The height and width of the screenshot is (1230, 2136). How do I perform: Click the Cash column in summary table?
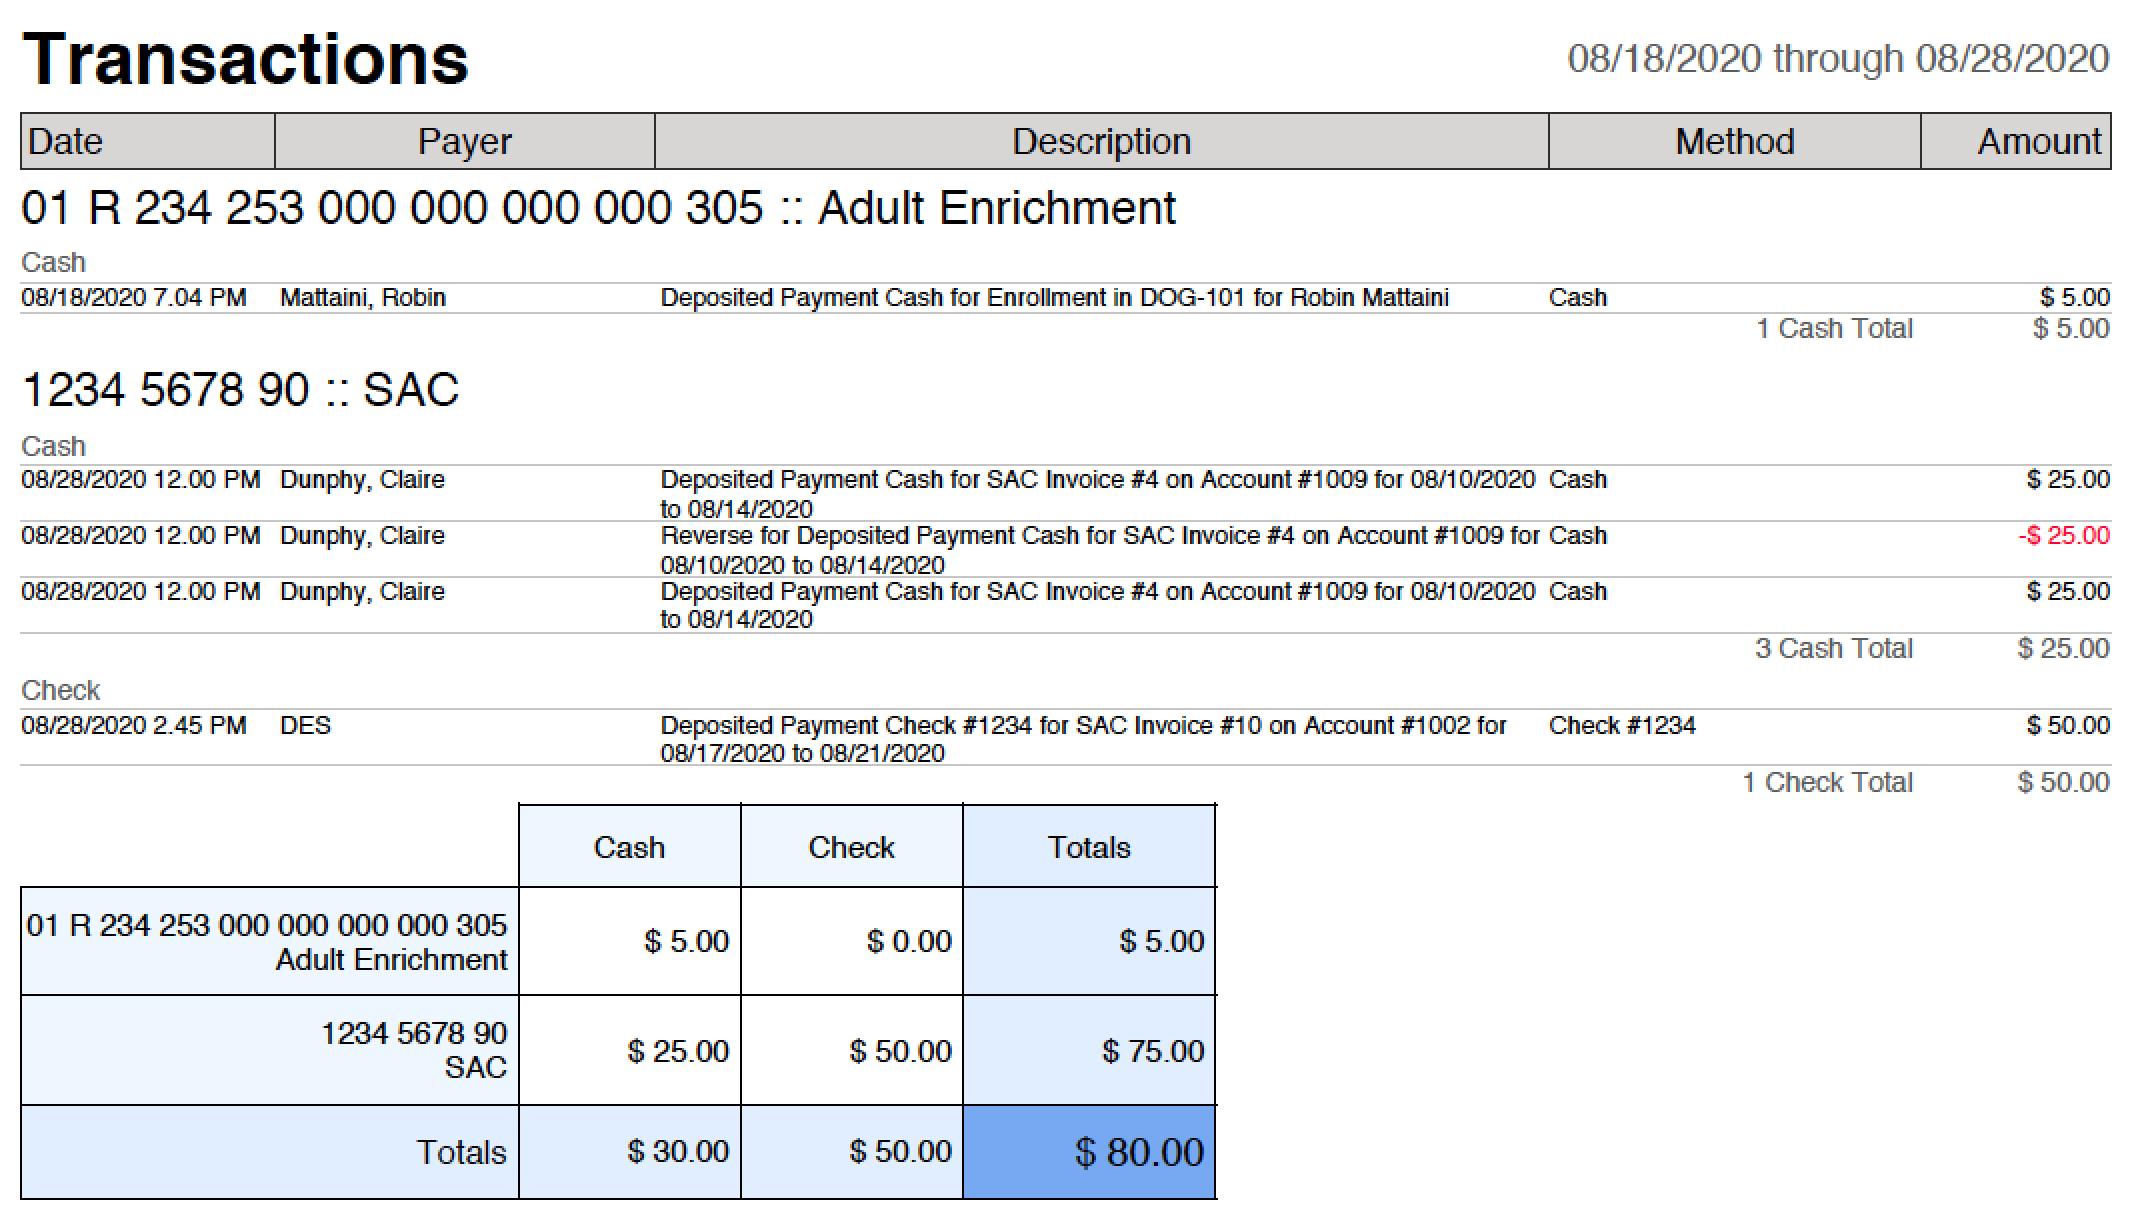(x=630, y=847)
